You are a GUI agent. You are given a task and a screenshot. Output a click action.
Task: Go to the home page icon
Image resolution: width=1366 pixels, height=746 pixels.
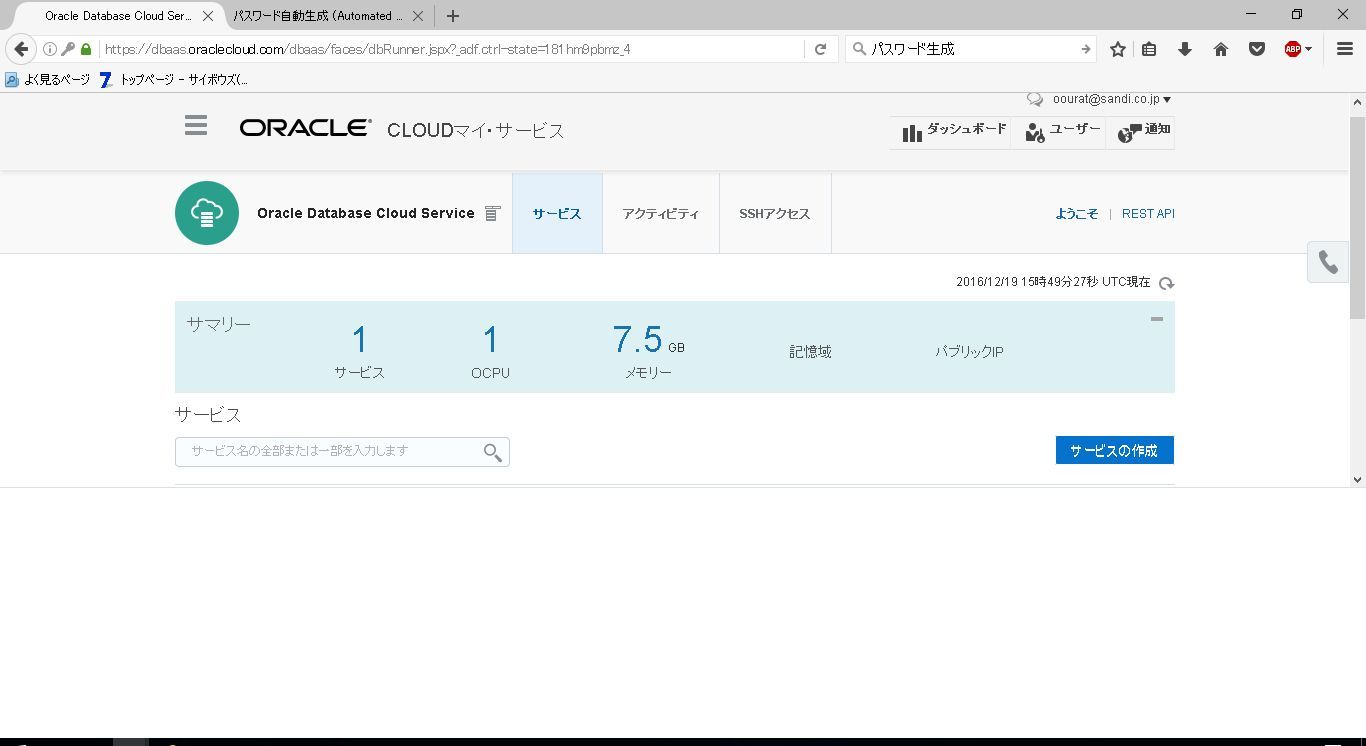(1221, 49)
